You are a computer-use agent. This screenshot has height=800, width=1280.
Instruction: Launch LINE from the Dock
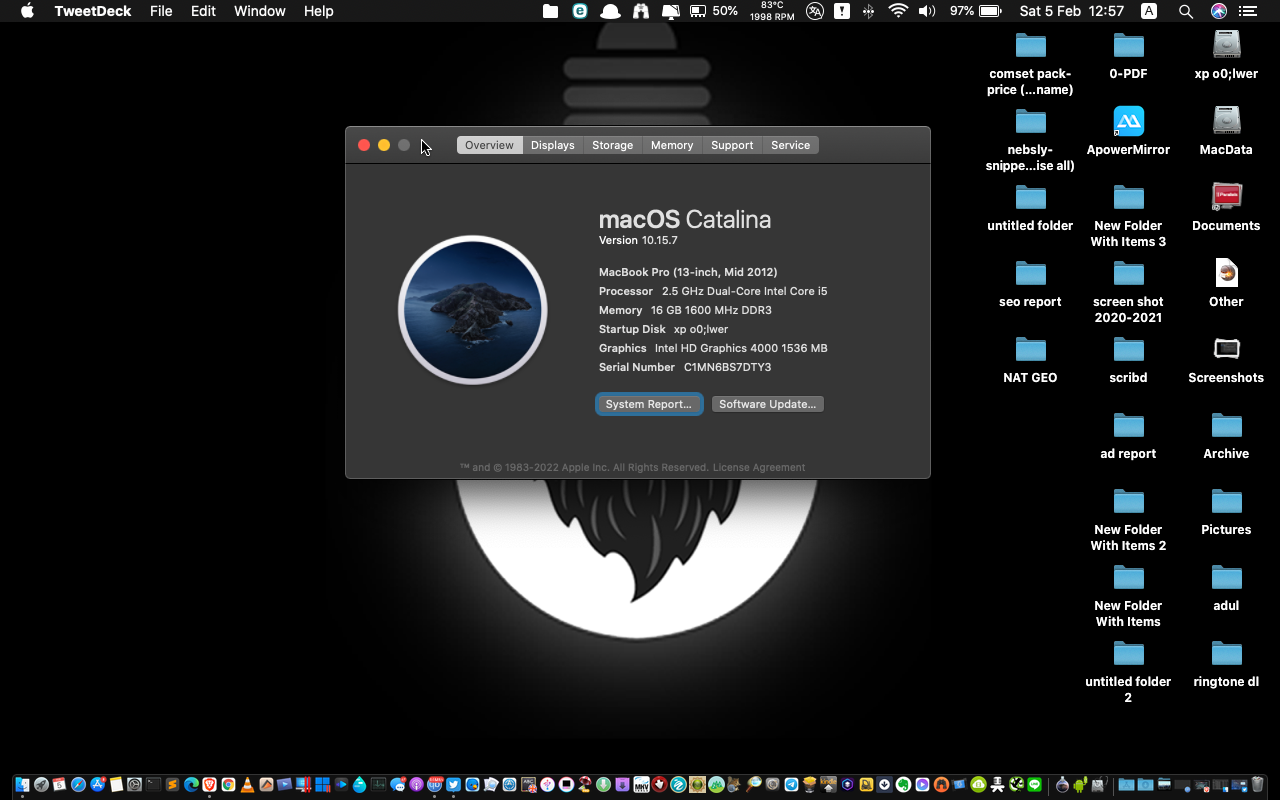point(1035,785)
